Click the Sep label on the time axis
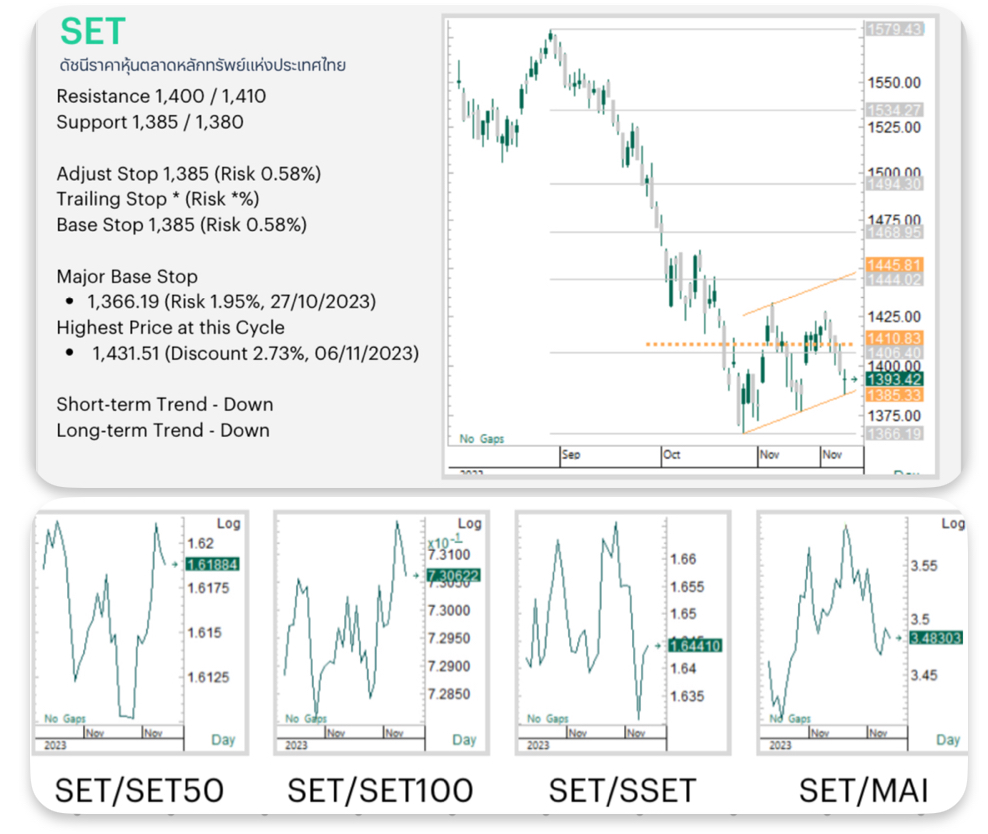This screenshot has height=834, width=988. tap(571, 455)
